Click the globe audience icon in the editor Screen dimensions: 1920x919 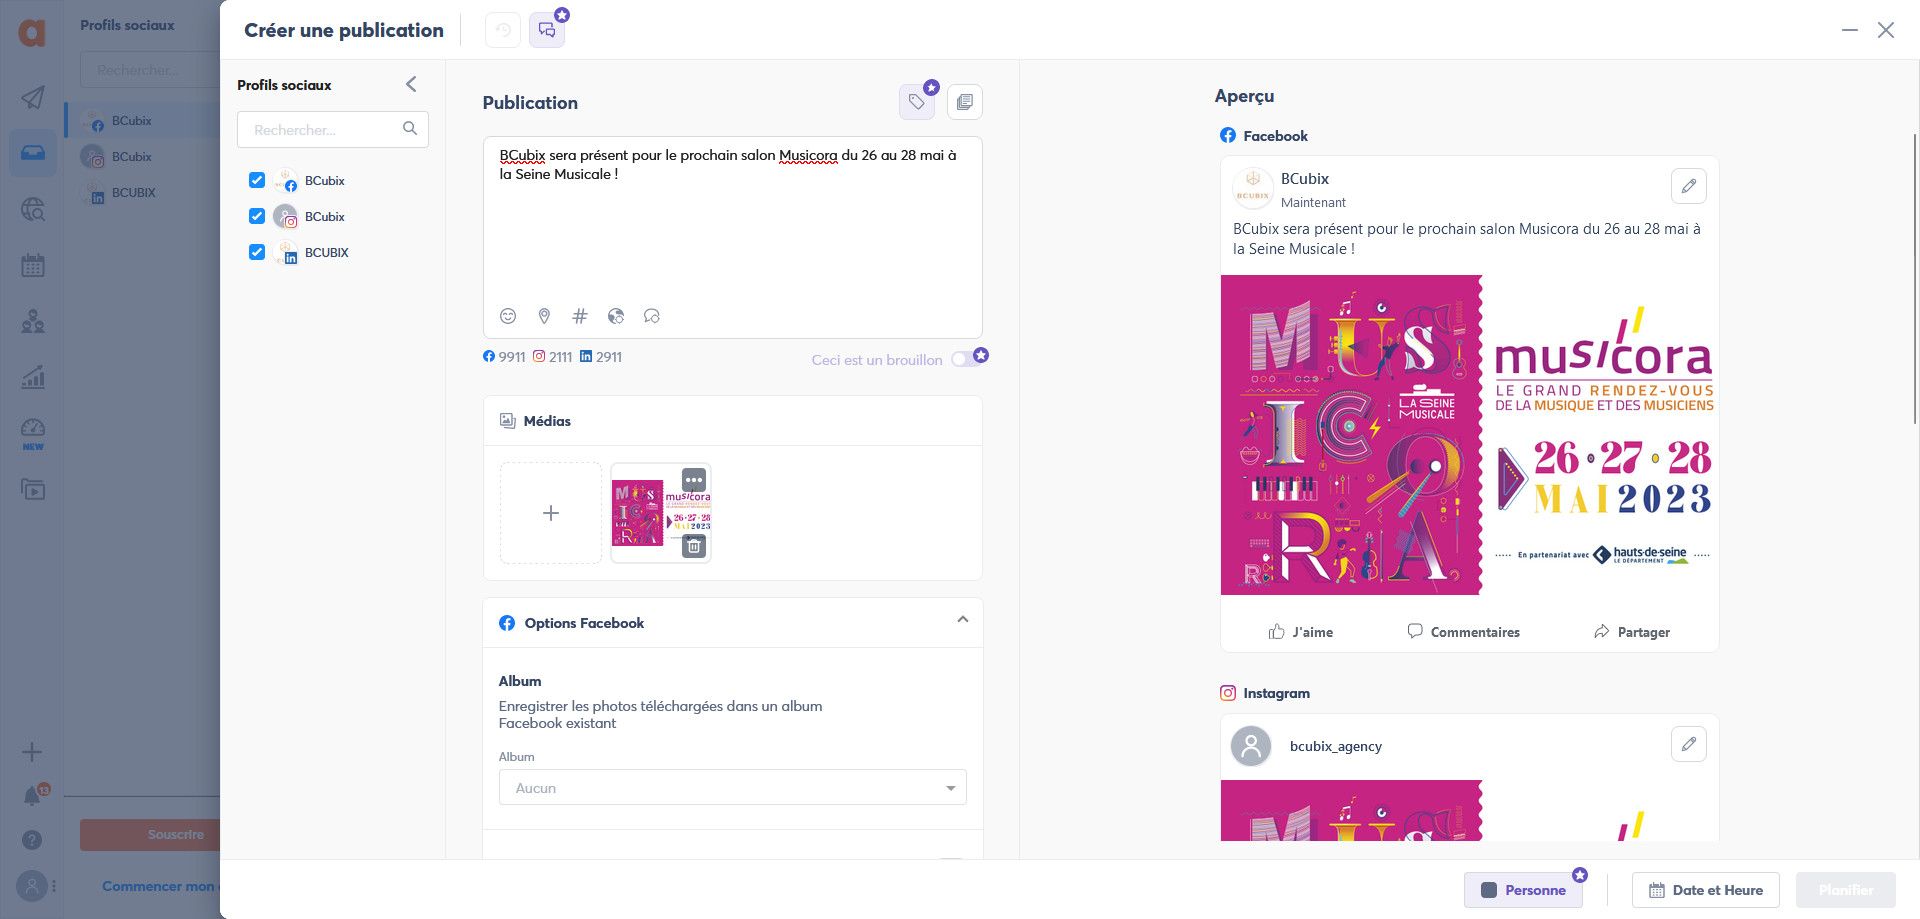click(616, 316)
